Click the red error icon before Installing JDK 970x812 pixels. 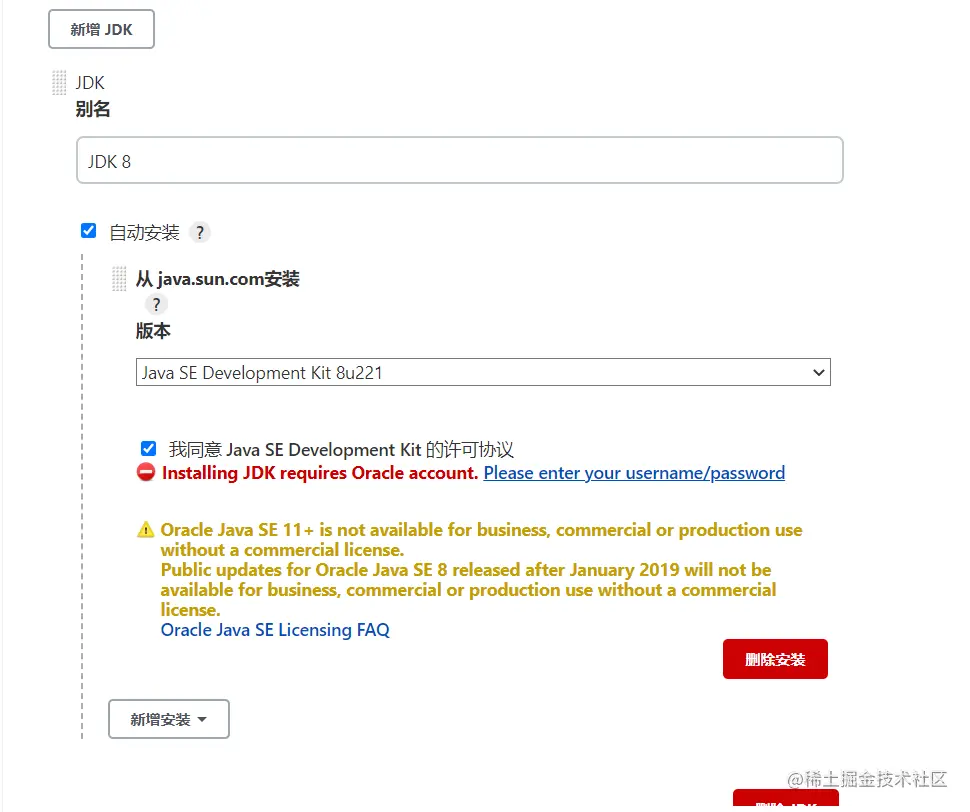tap(146, 472)
